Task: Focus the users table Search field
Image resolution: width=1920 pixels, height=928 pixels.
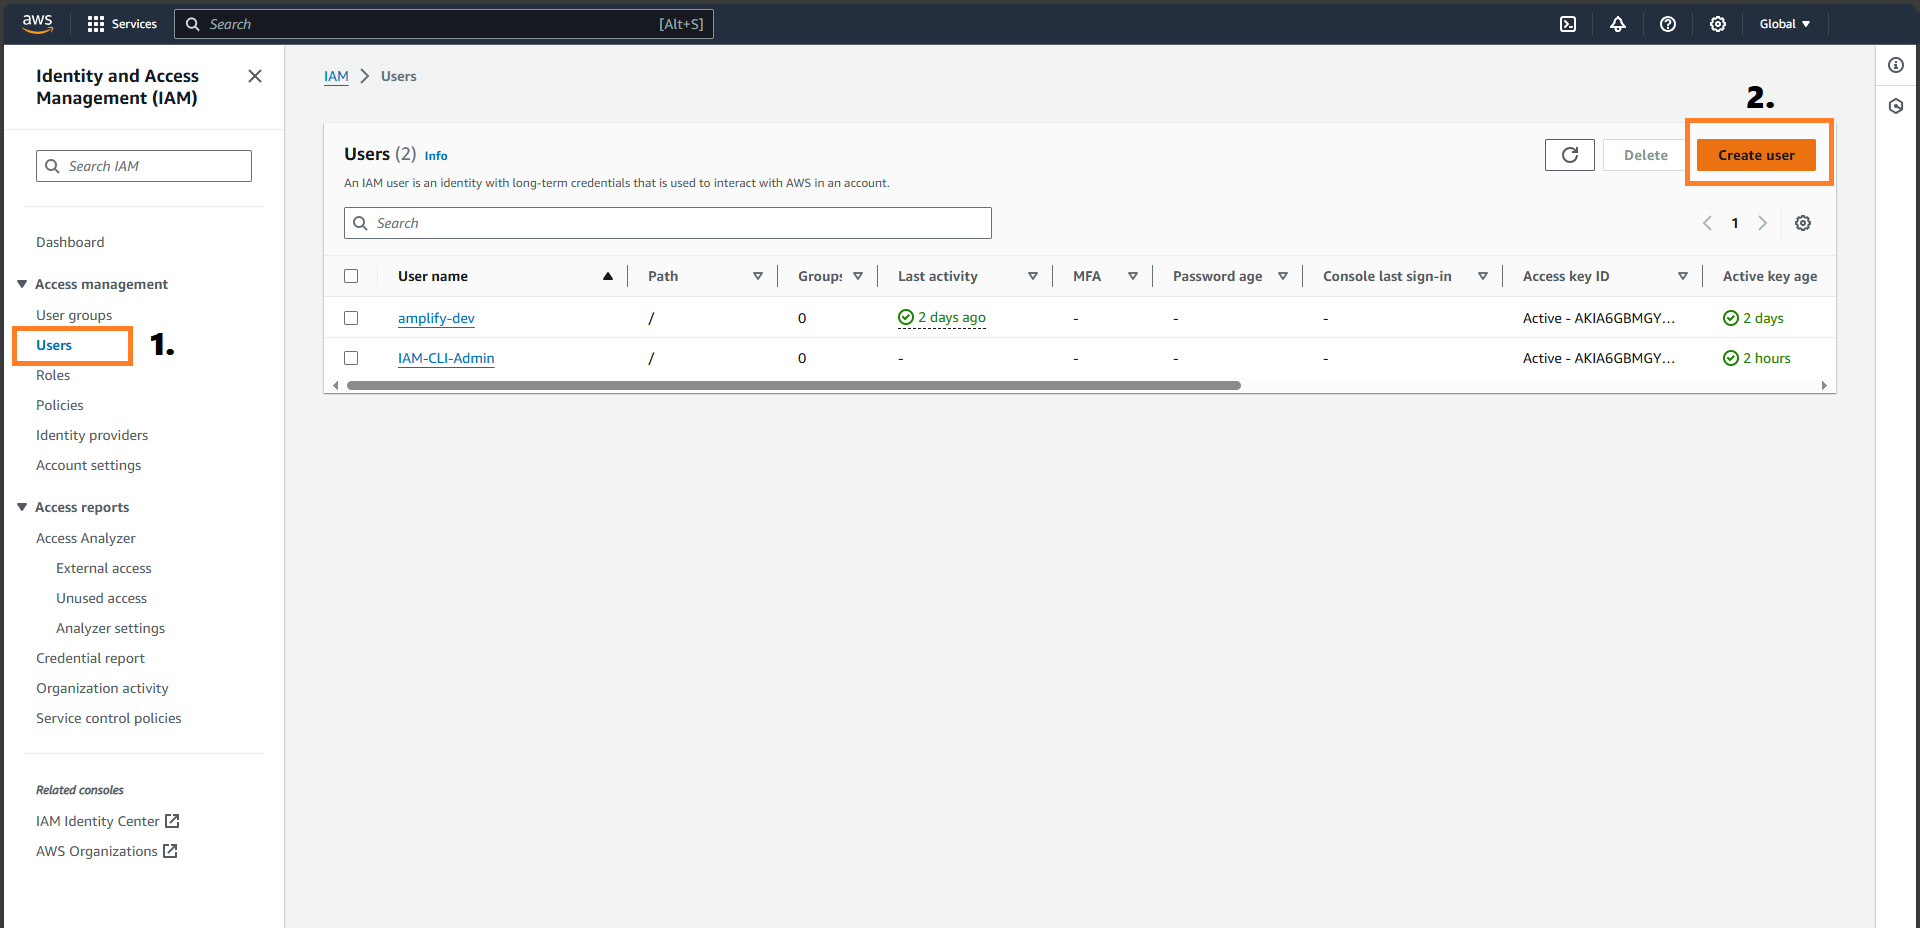Action: (x=668, y=223)
